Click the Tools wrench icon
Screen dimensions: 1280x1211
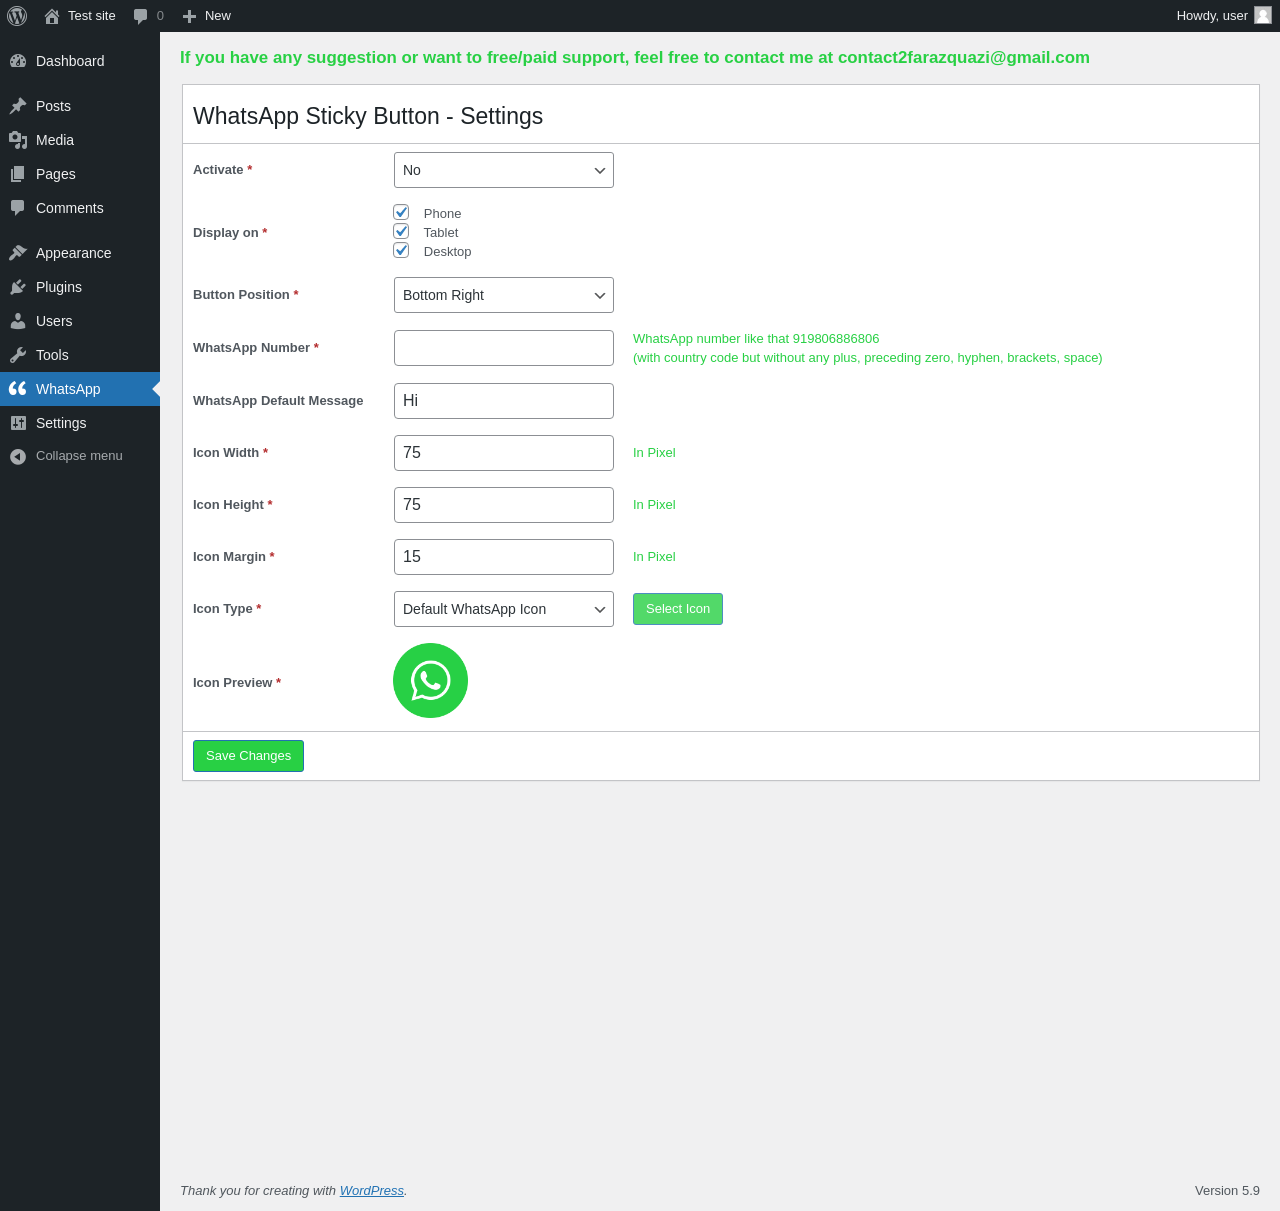(18, 355)
